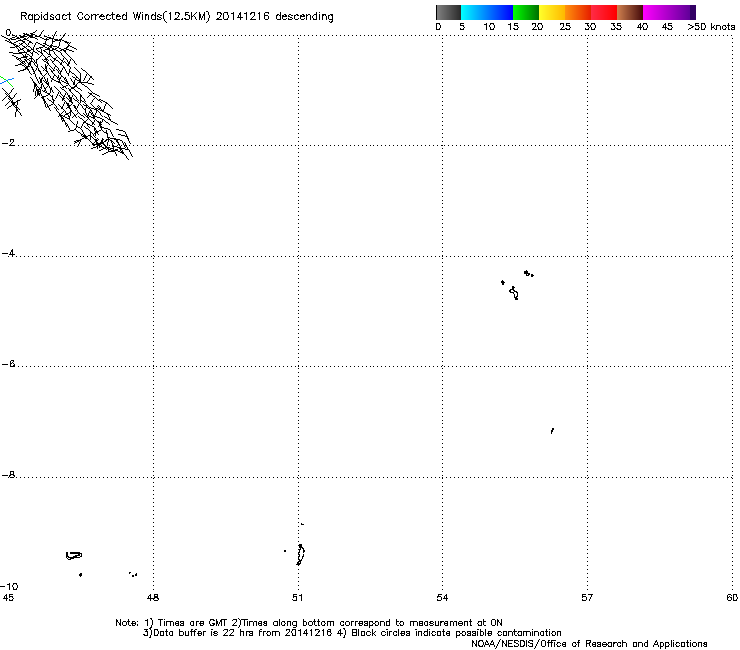This screenshot has height=650, width=740.
Task: Click latitude axis label '-4'
Action: [8, 253]
